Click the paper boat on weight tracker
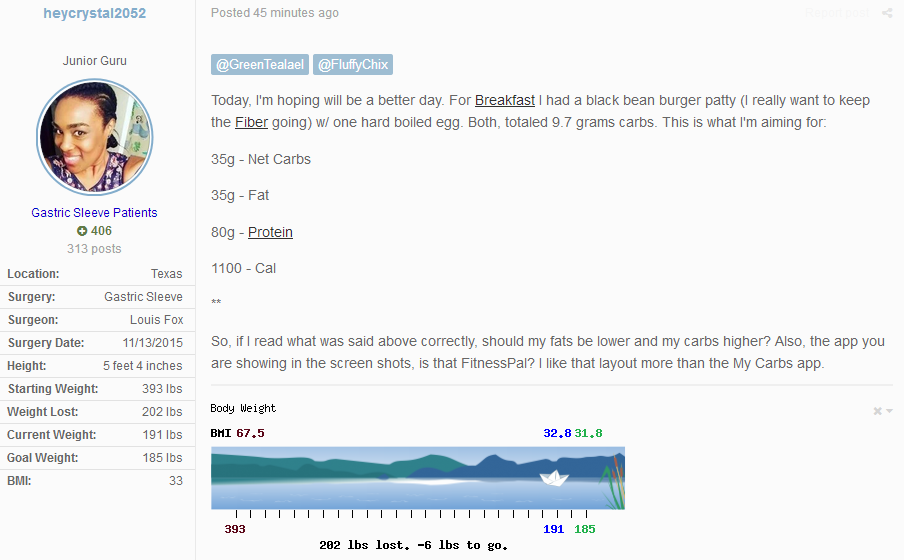 click(554, 478)
